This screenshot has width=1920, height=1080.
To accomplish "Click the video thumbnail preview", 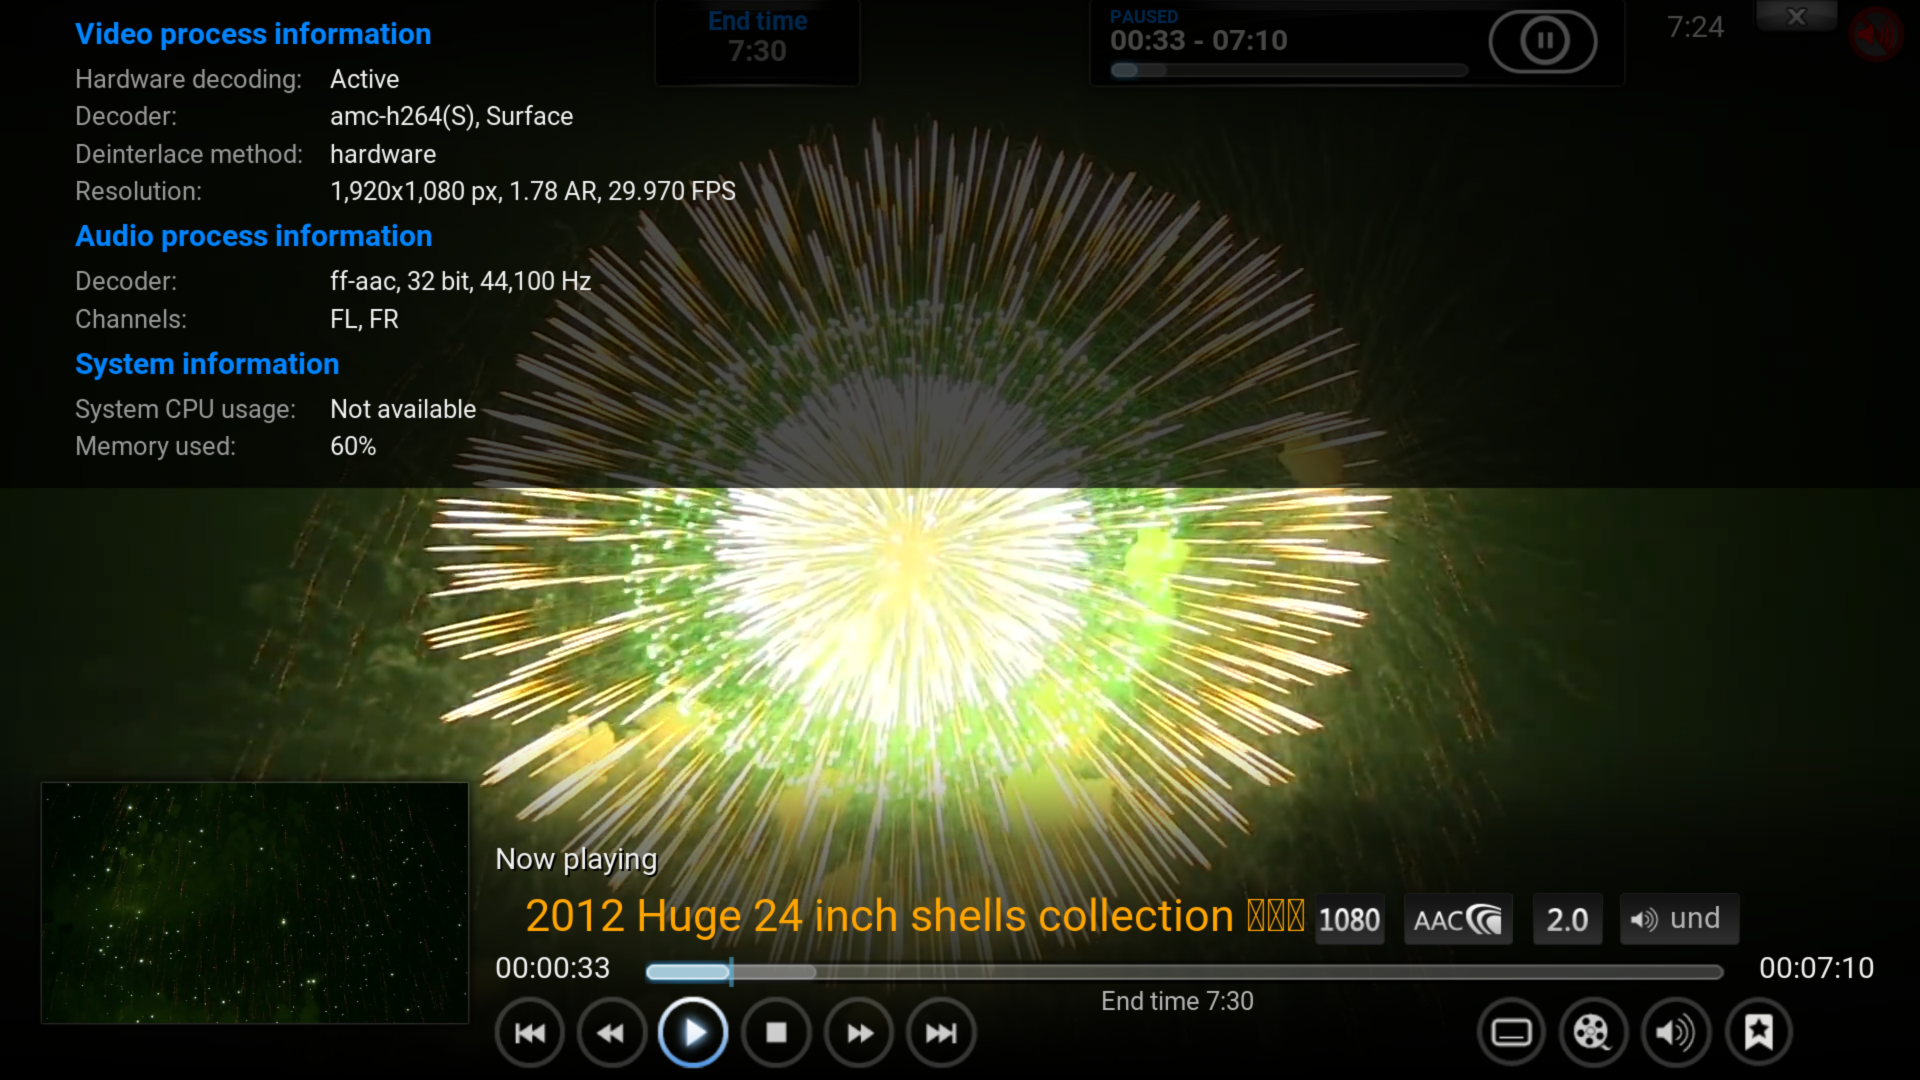I will point(255,903).
